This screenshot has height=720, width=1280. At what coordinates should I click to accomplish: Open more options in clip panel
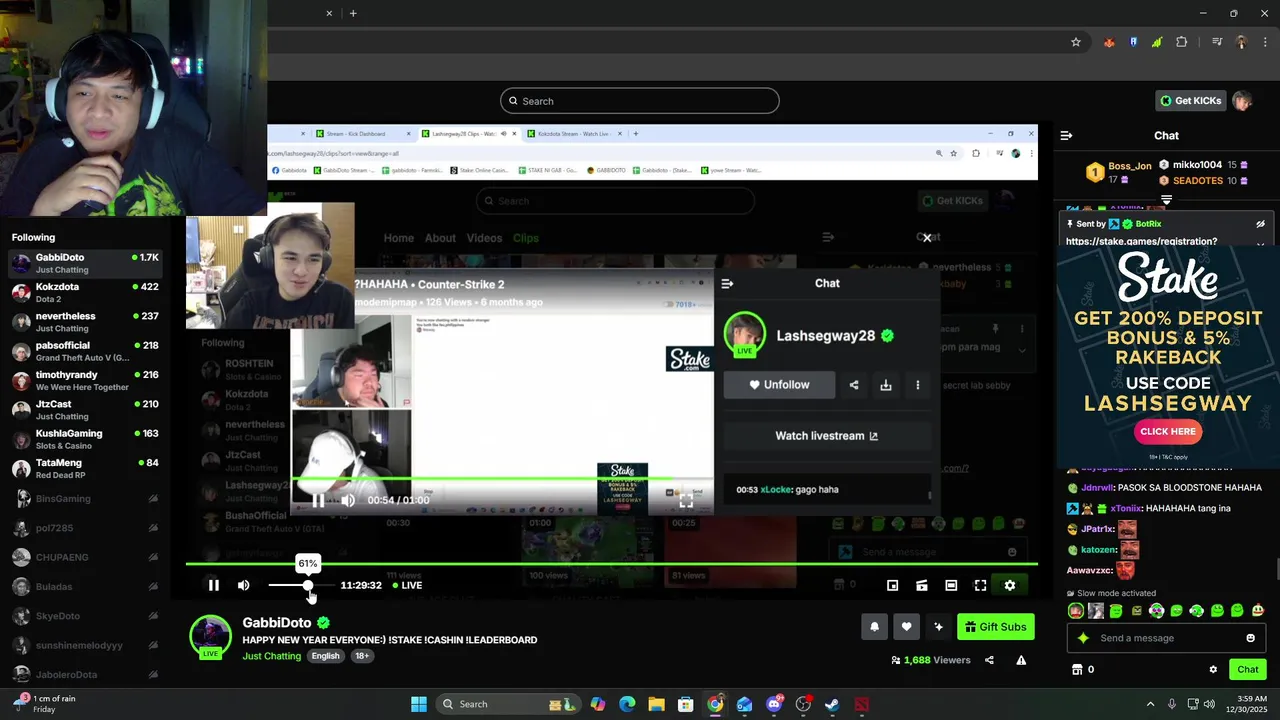pos(917,385)
